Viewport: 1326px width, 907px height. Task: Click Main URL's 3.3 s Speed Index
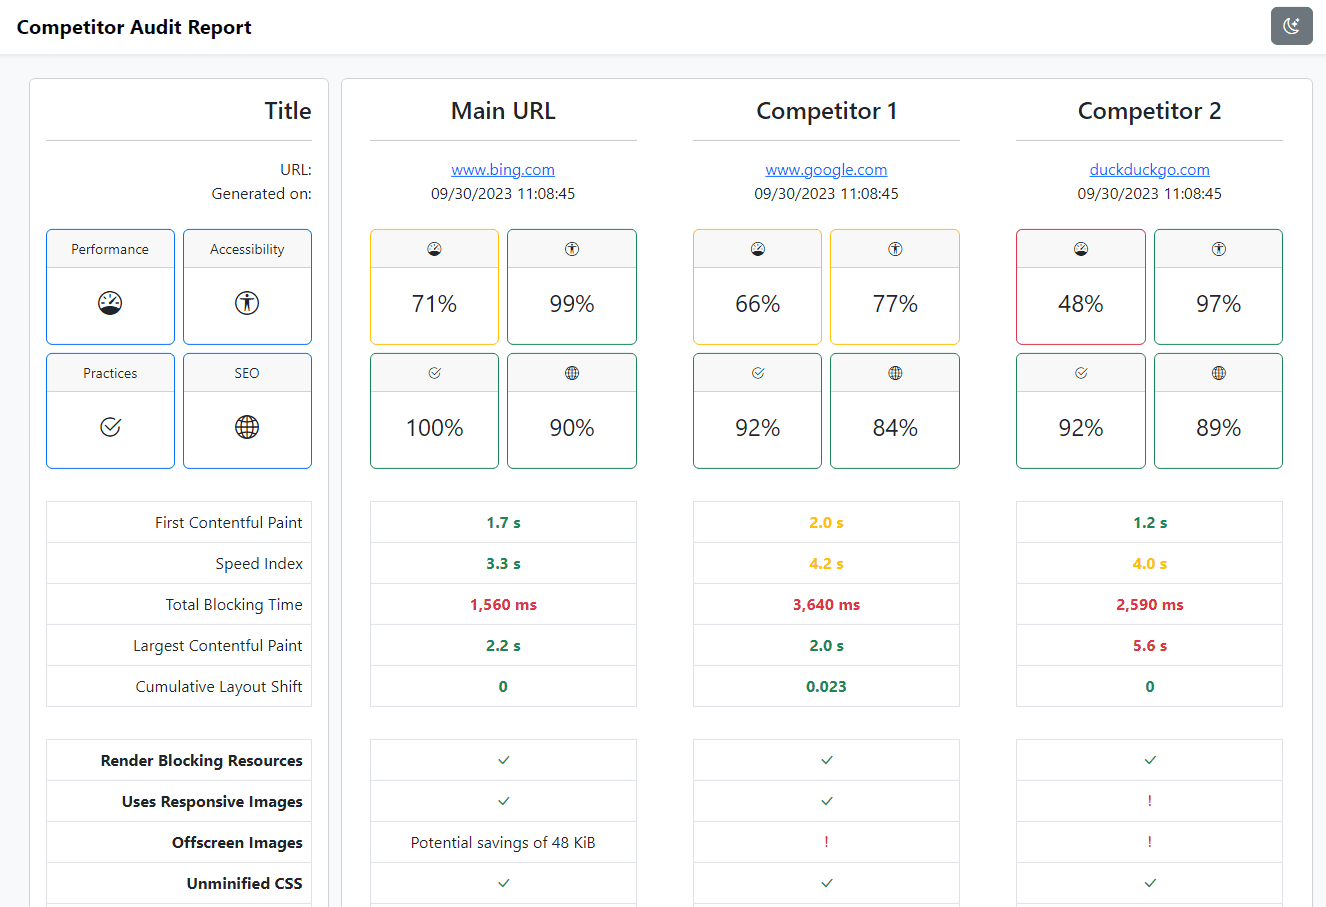click(503, 564)
